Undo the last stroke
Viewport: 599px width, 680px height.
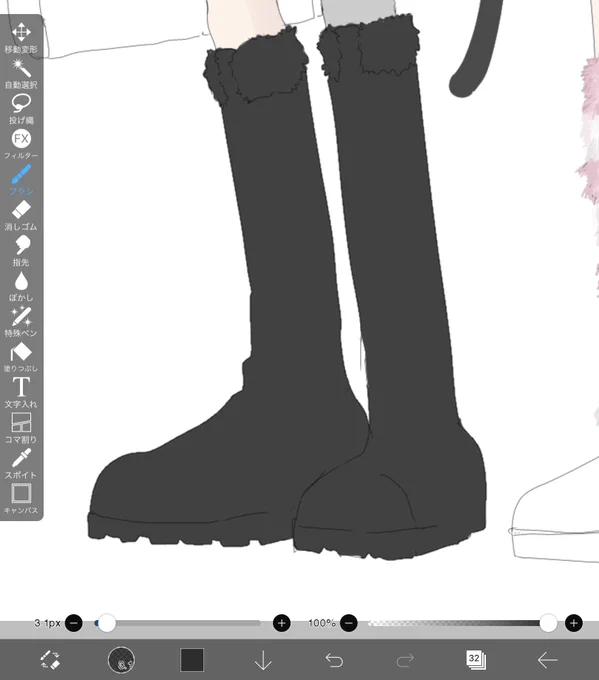pos(334,660)
